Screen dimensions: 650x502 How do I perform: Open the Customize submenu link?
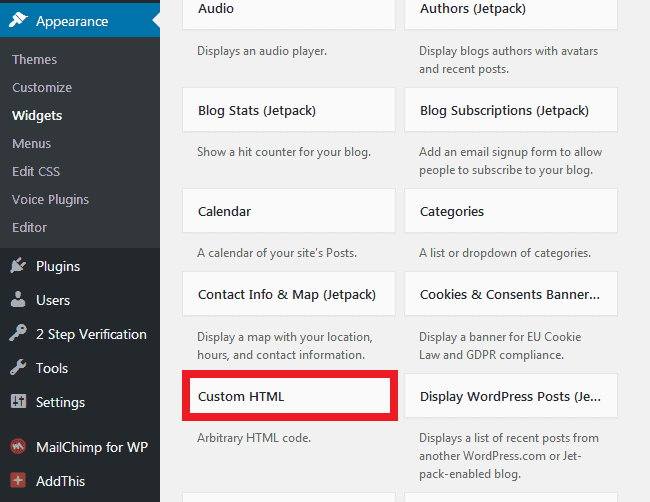click(42, 87)
